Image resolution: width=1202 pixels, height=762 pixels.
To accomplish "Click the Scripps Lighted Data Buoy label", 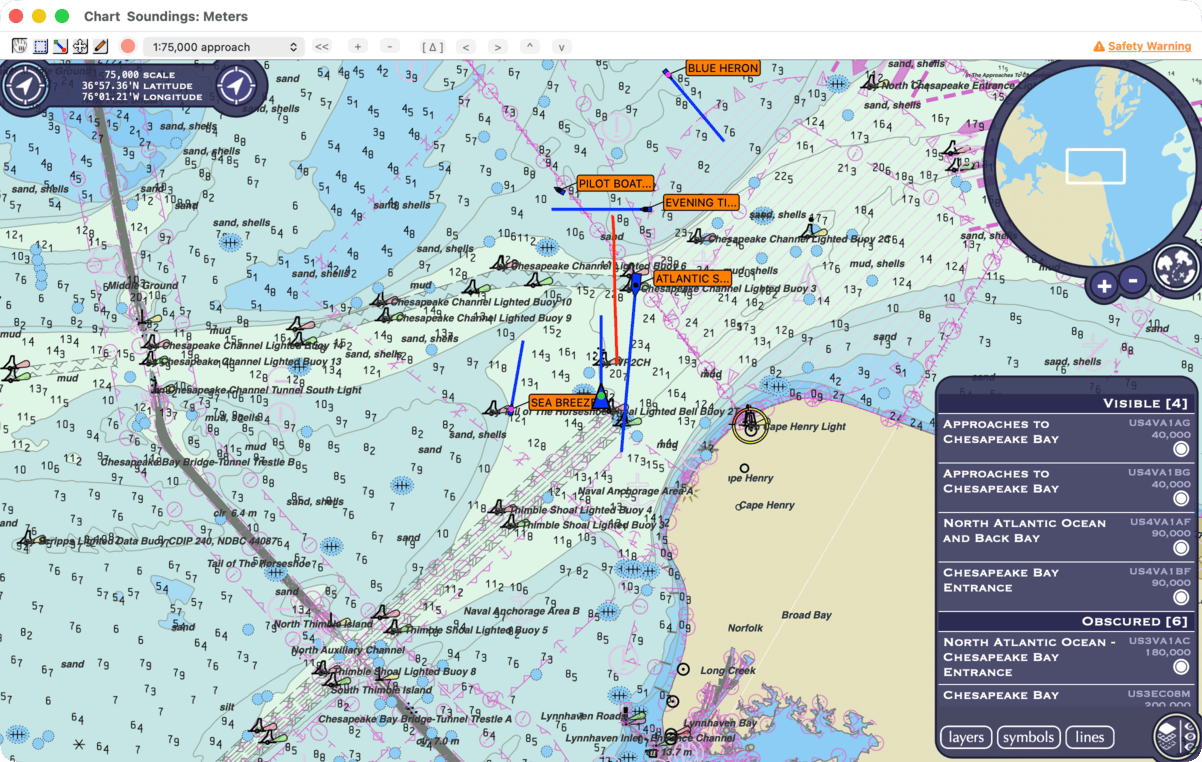I will 159,541.
